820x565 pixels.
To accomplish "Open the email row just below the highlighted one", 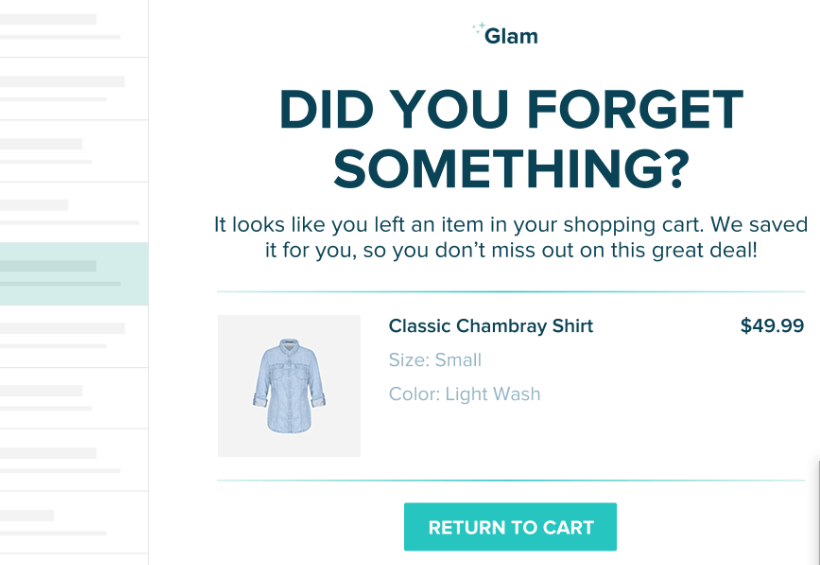I will (x=74, y=336).
